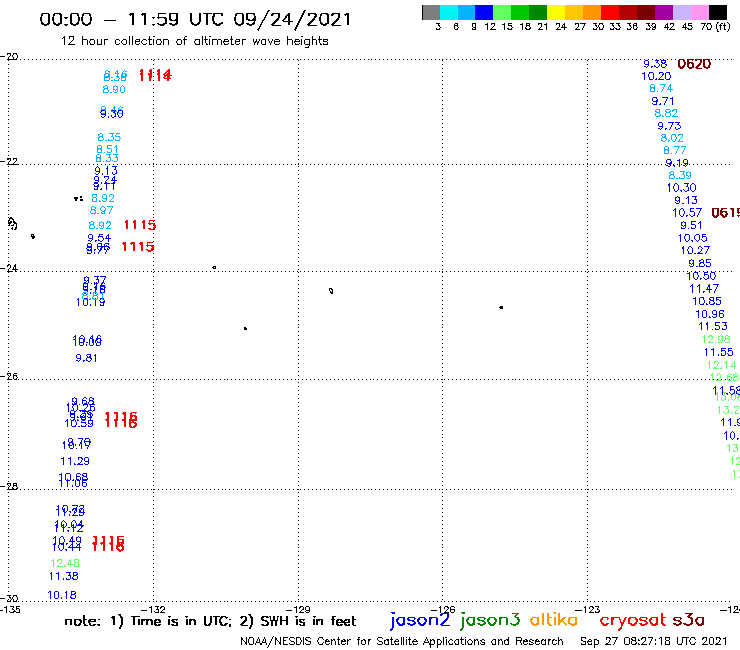Click the wave height value 10.57
Screen dimensions: 740x650
(687, 212)
